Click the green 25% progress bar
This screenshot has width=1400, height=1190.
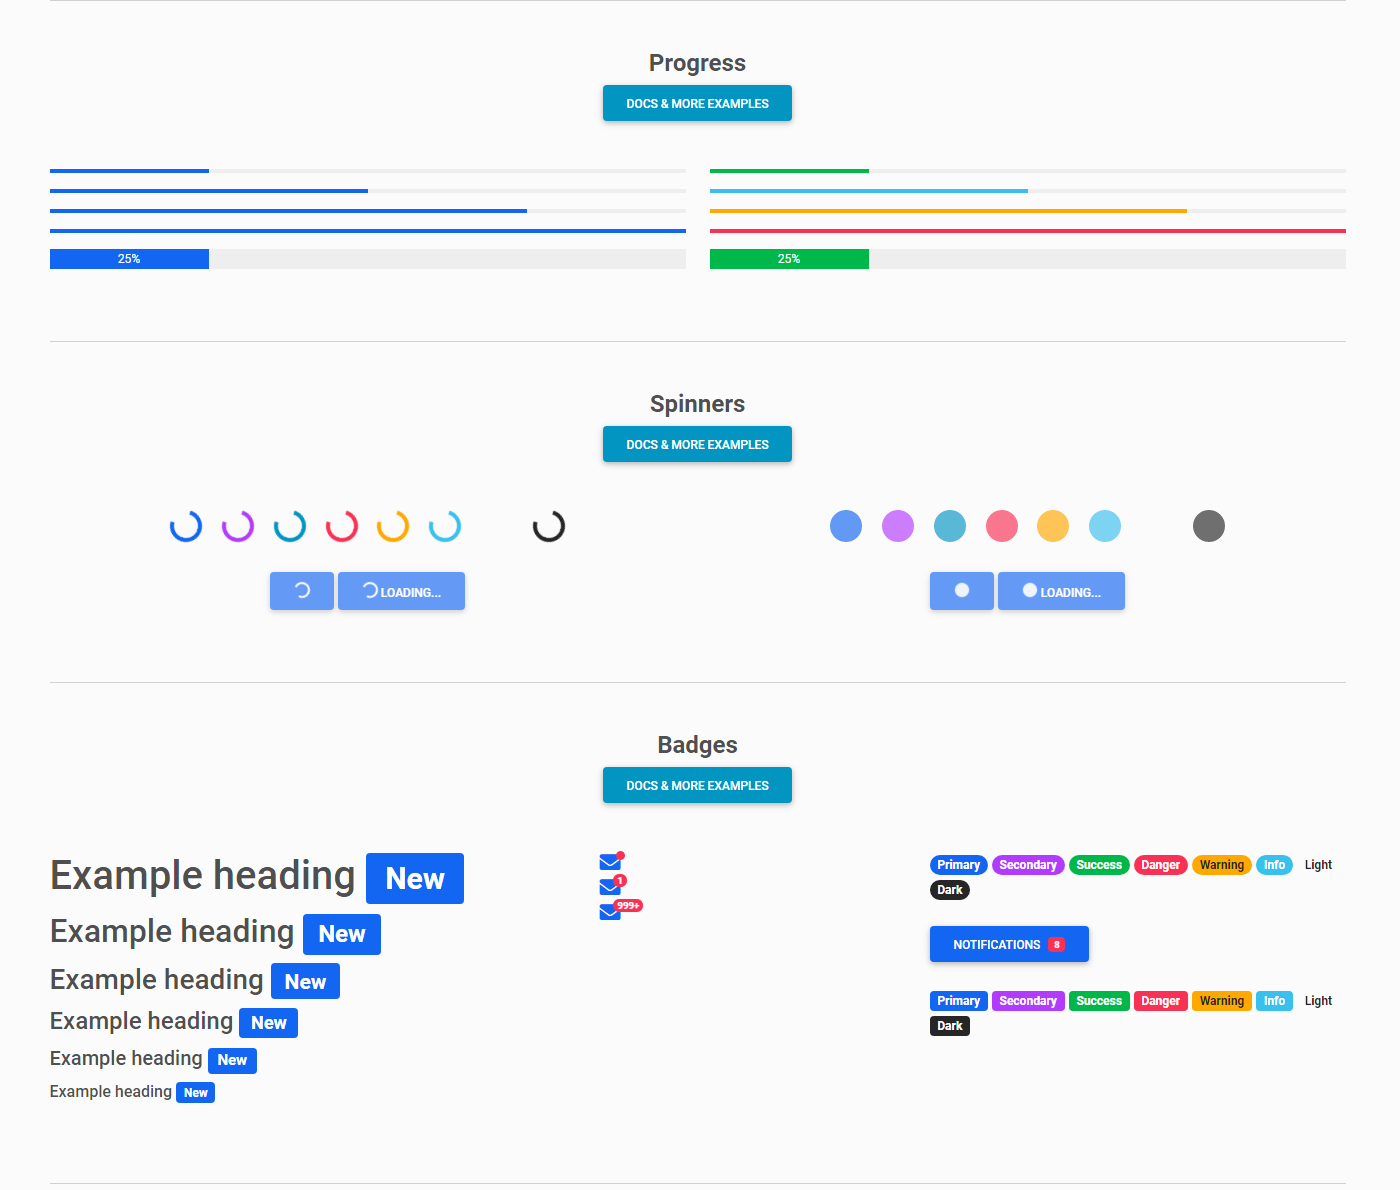789,259
